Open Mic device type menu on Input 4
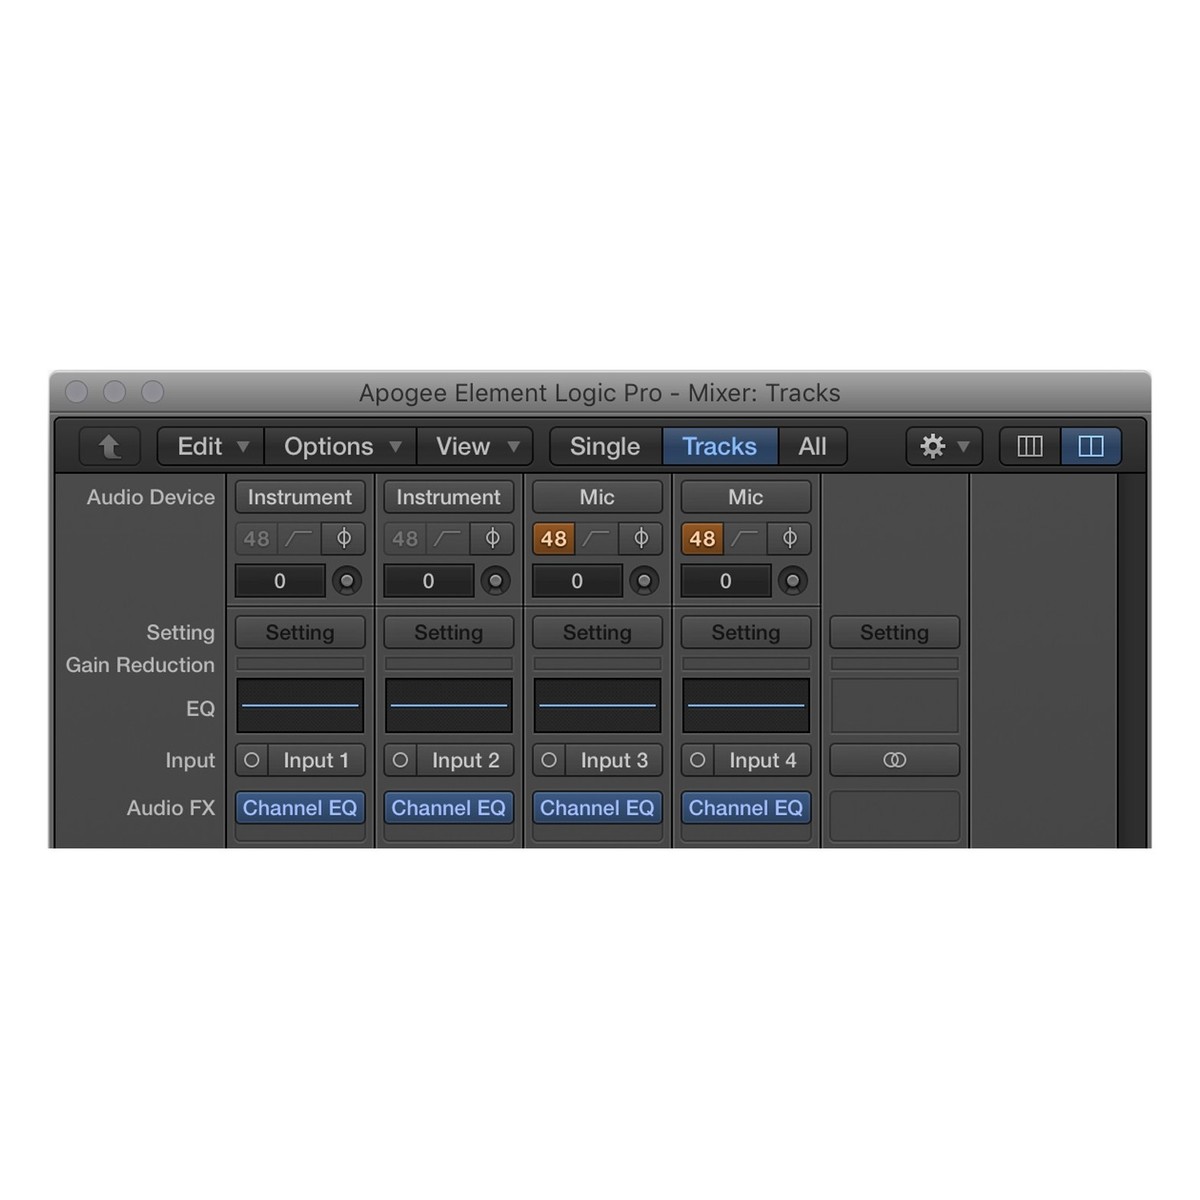The height and width of the screenshot is (1200, 1200). [746, 497]
